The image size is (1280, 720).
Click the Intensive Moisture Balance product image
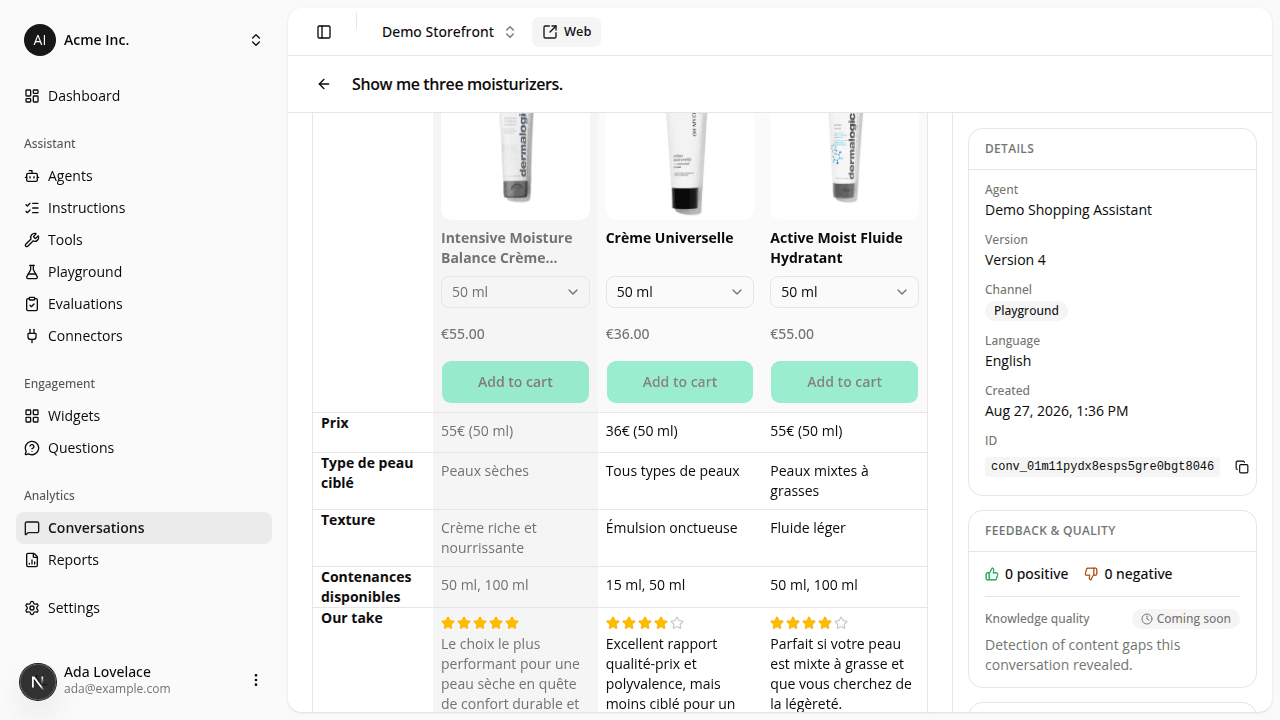(515, 165)
